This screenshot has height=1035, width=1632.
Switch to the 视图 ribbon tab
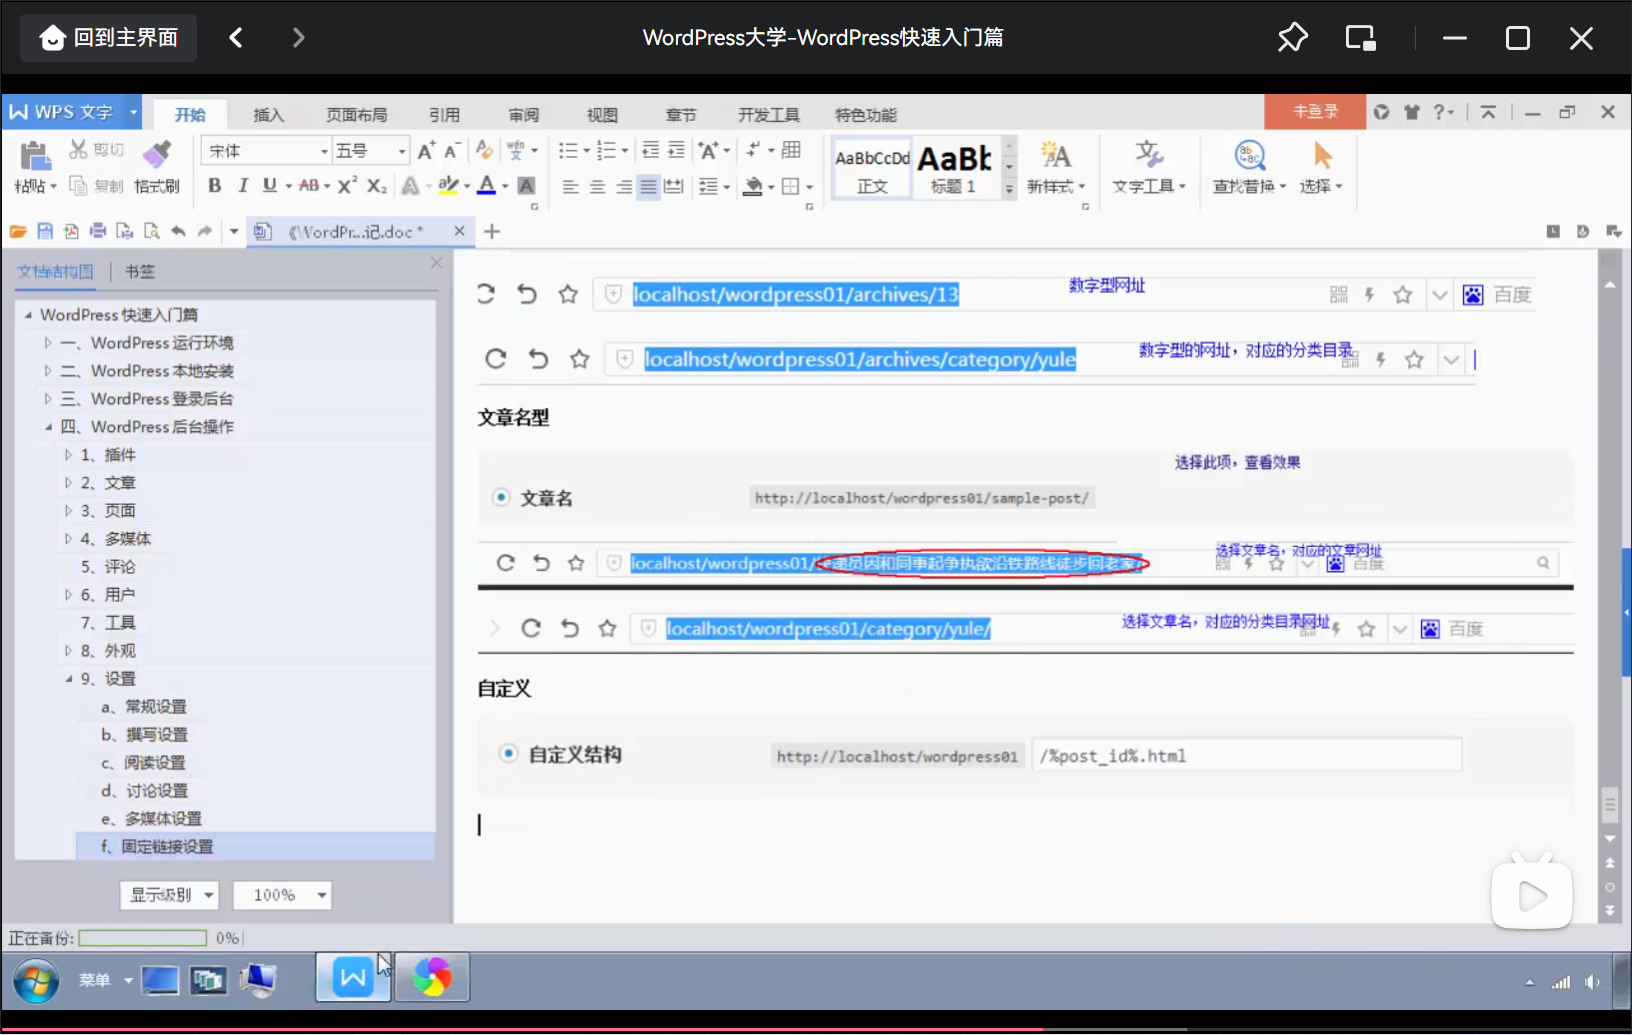point(602,115)
